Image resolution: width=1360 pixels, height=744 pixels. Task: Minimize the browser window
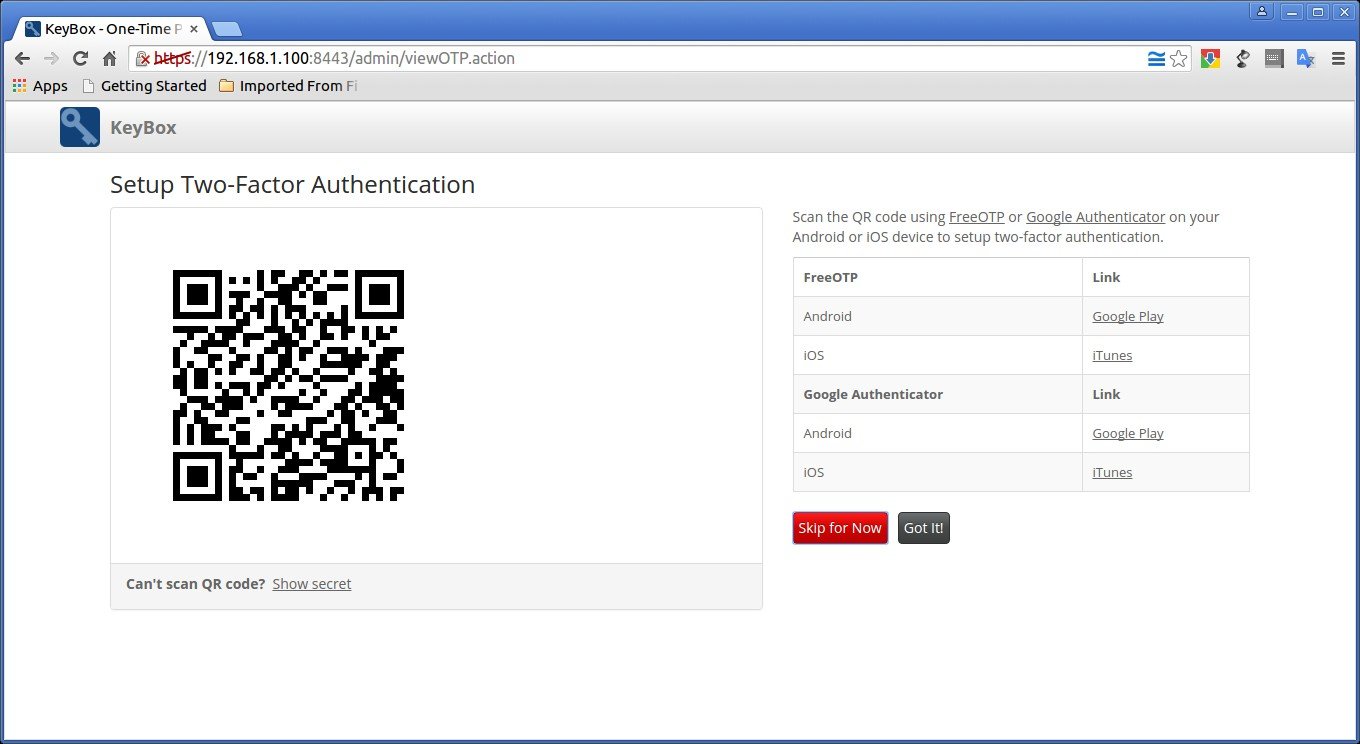[1292, 11]
